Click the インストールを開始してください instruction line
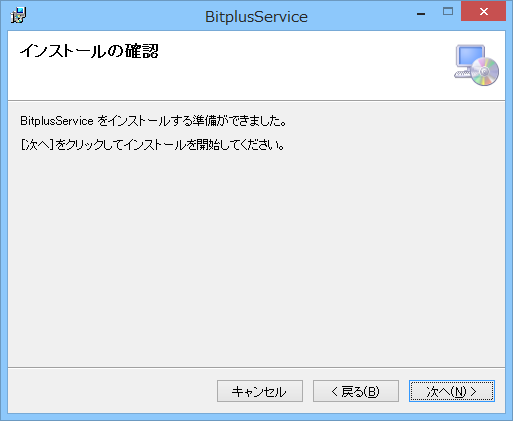 tap(153, 145)
